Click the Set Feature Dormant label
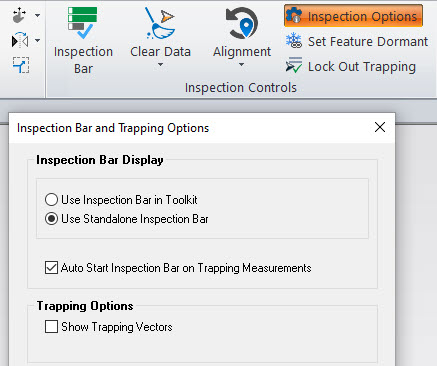This screenshot has height=366, width=437. [x=368, y=41]
